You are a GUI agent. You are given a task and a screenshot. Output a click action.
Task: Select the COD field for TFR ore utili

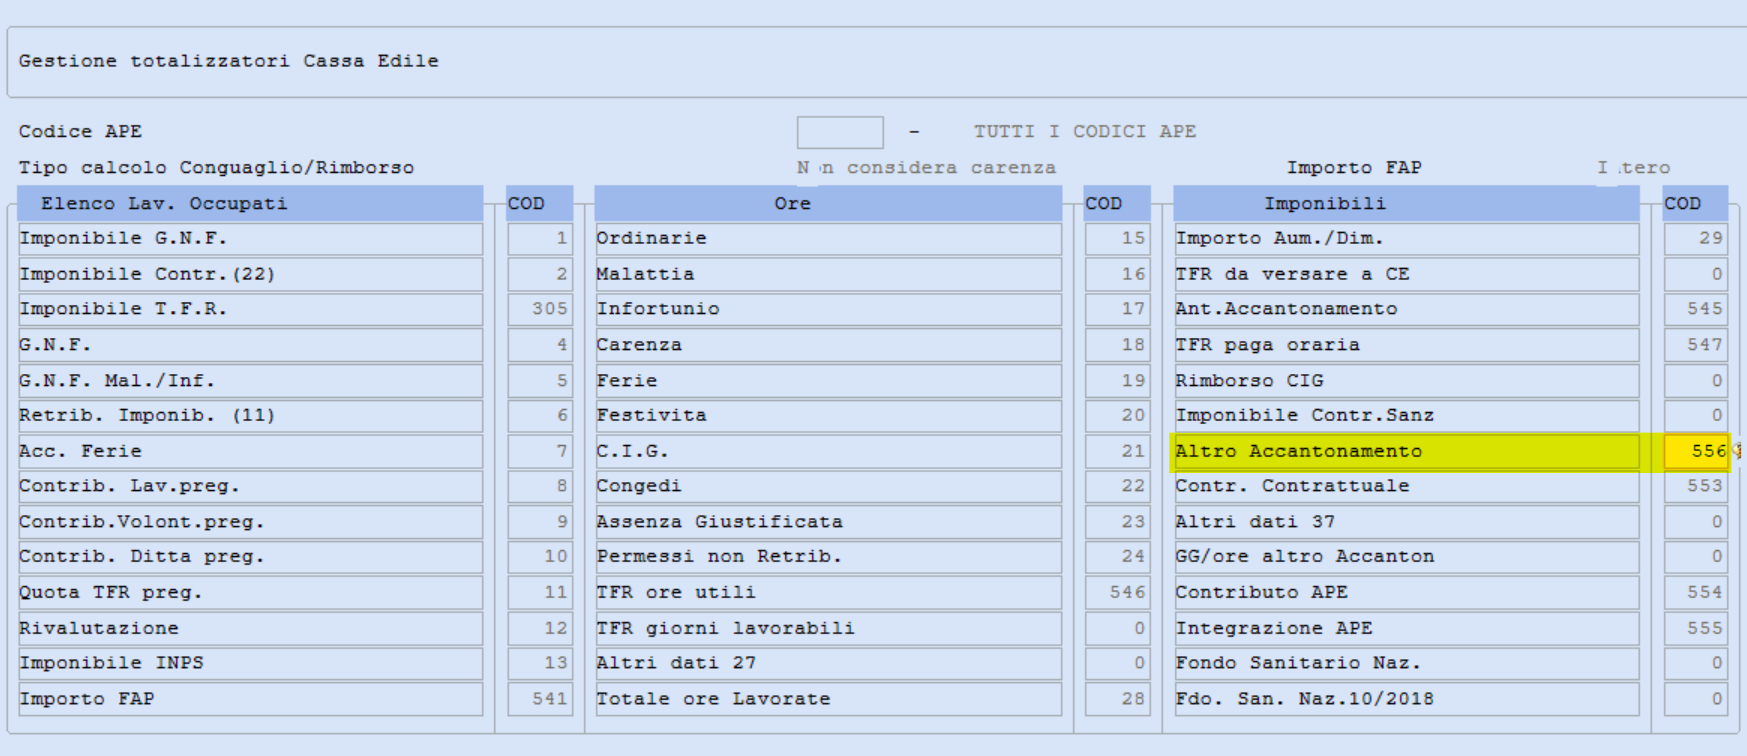[x=1118, y=593]
